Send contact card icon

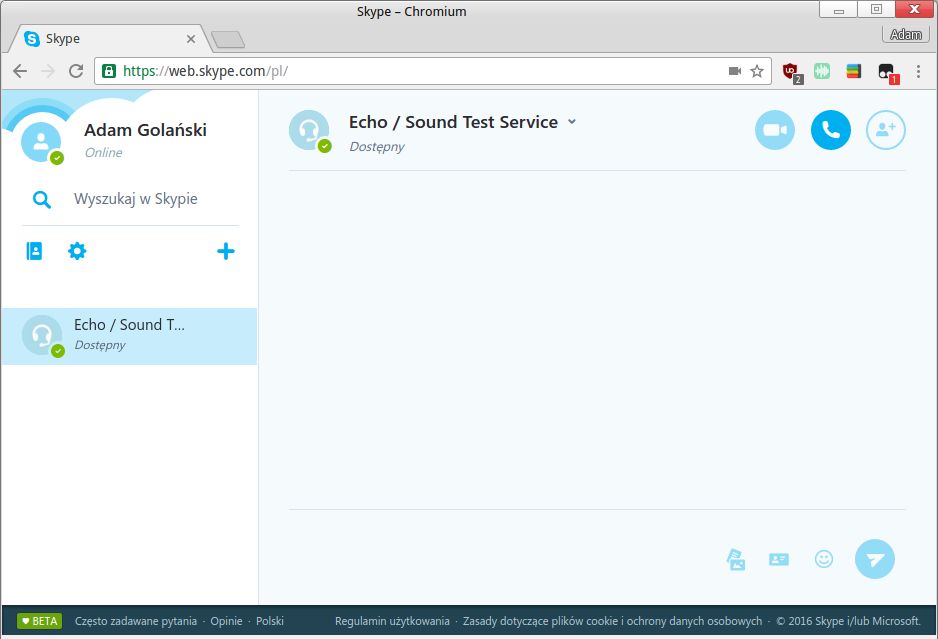click(779, 559)
